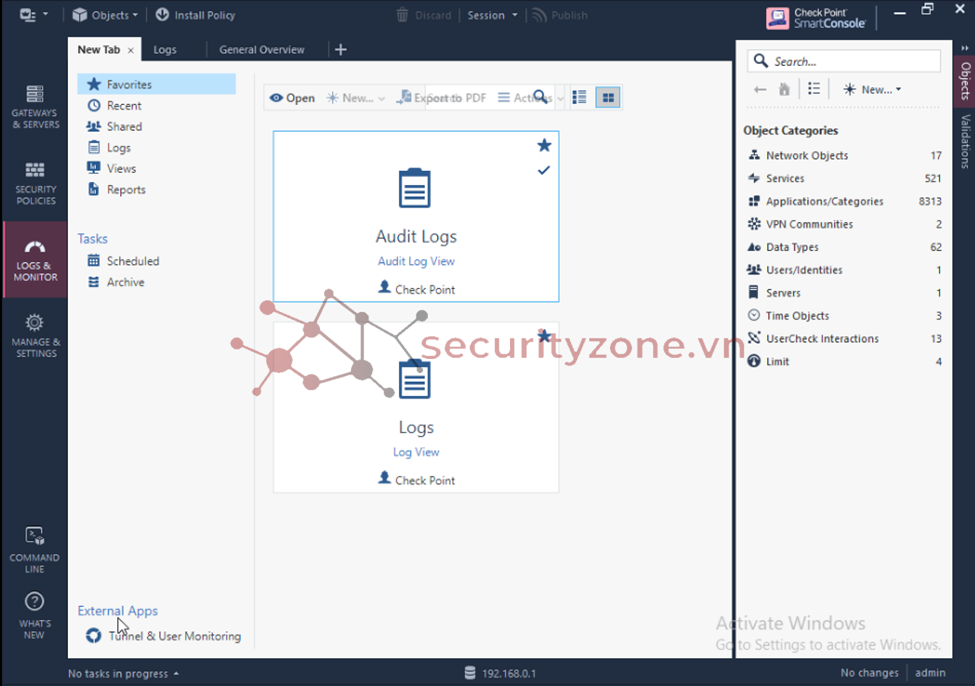
Task: Click Export to PDF in the toolbar
Action: 441,98
